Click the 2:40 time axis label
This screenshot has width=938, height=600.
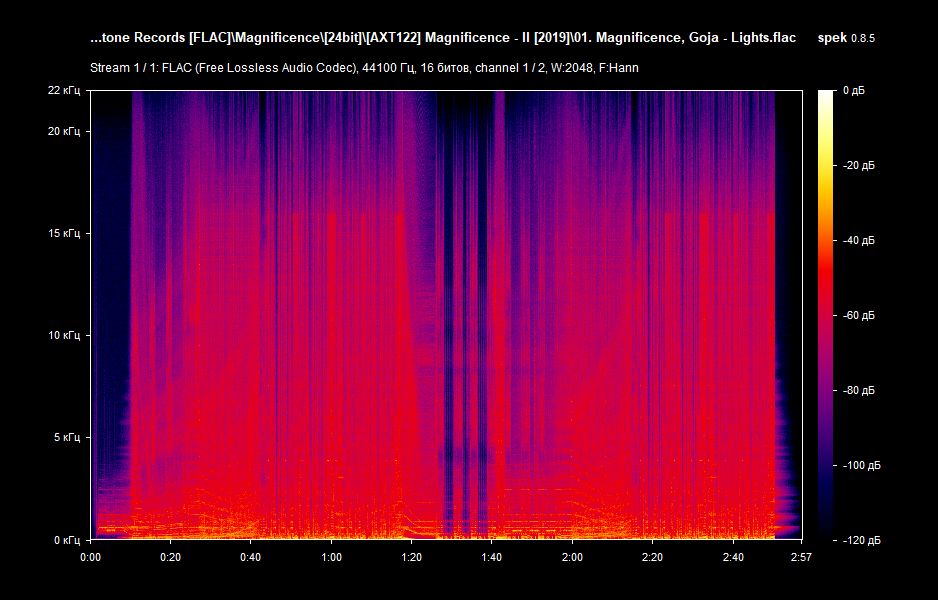pyautogui.click(x=733, y=558)
